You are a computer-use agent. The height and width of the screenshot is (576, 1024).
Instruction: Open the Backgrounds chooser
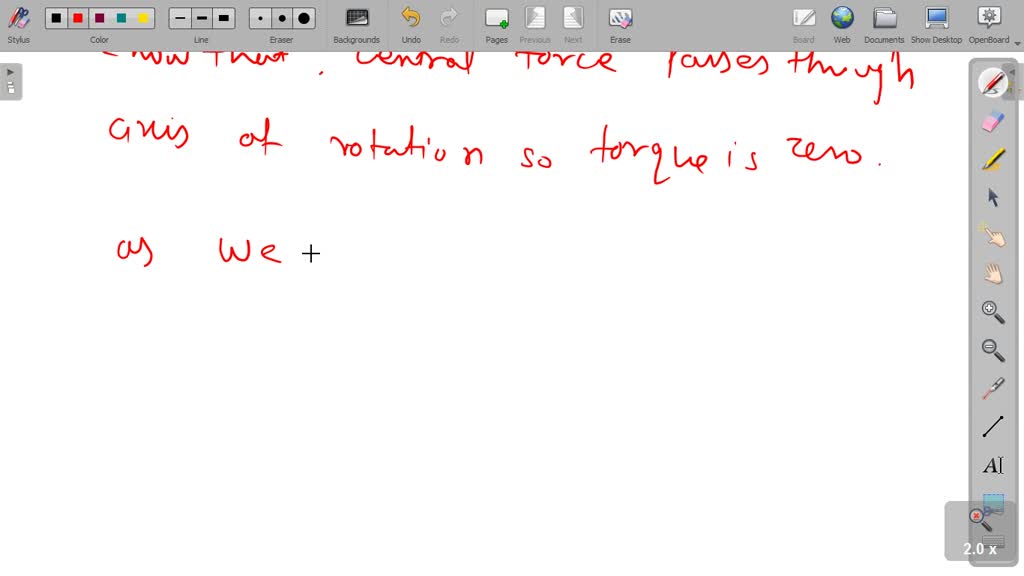pos(357,25)
